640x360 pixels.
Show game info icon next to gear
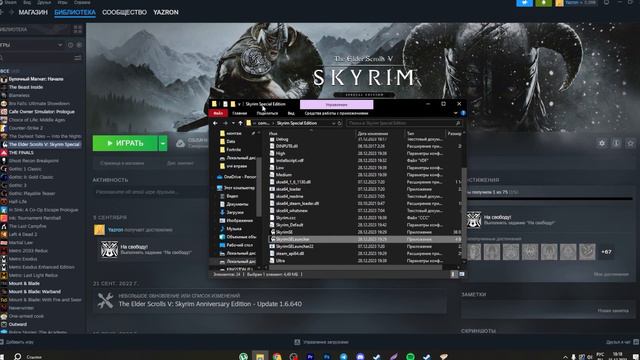click(616, 143)
